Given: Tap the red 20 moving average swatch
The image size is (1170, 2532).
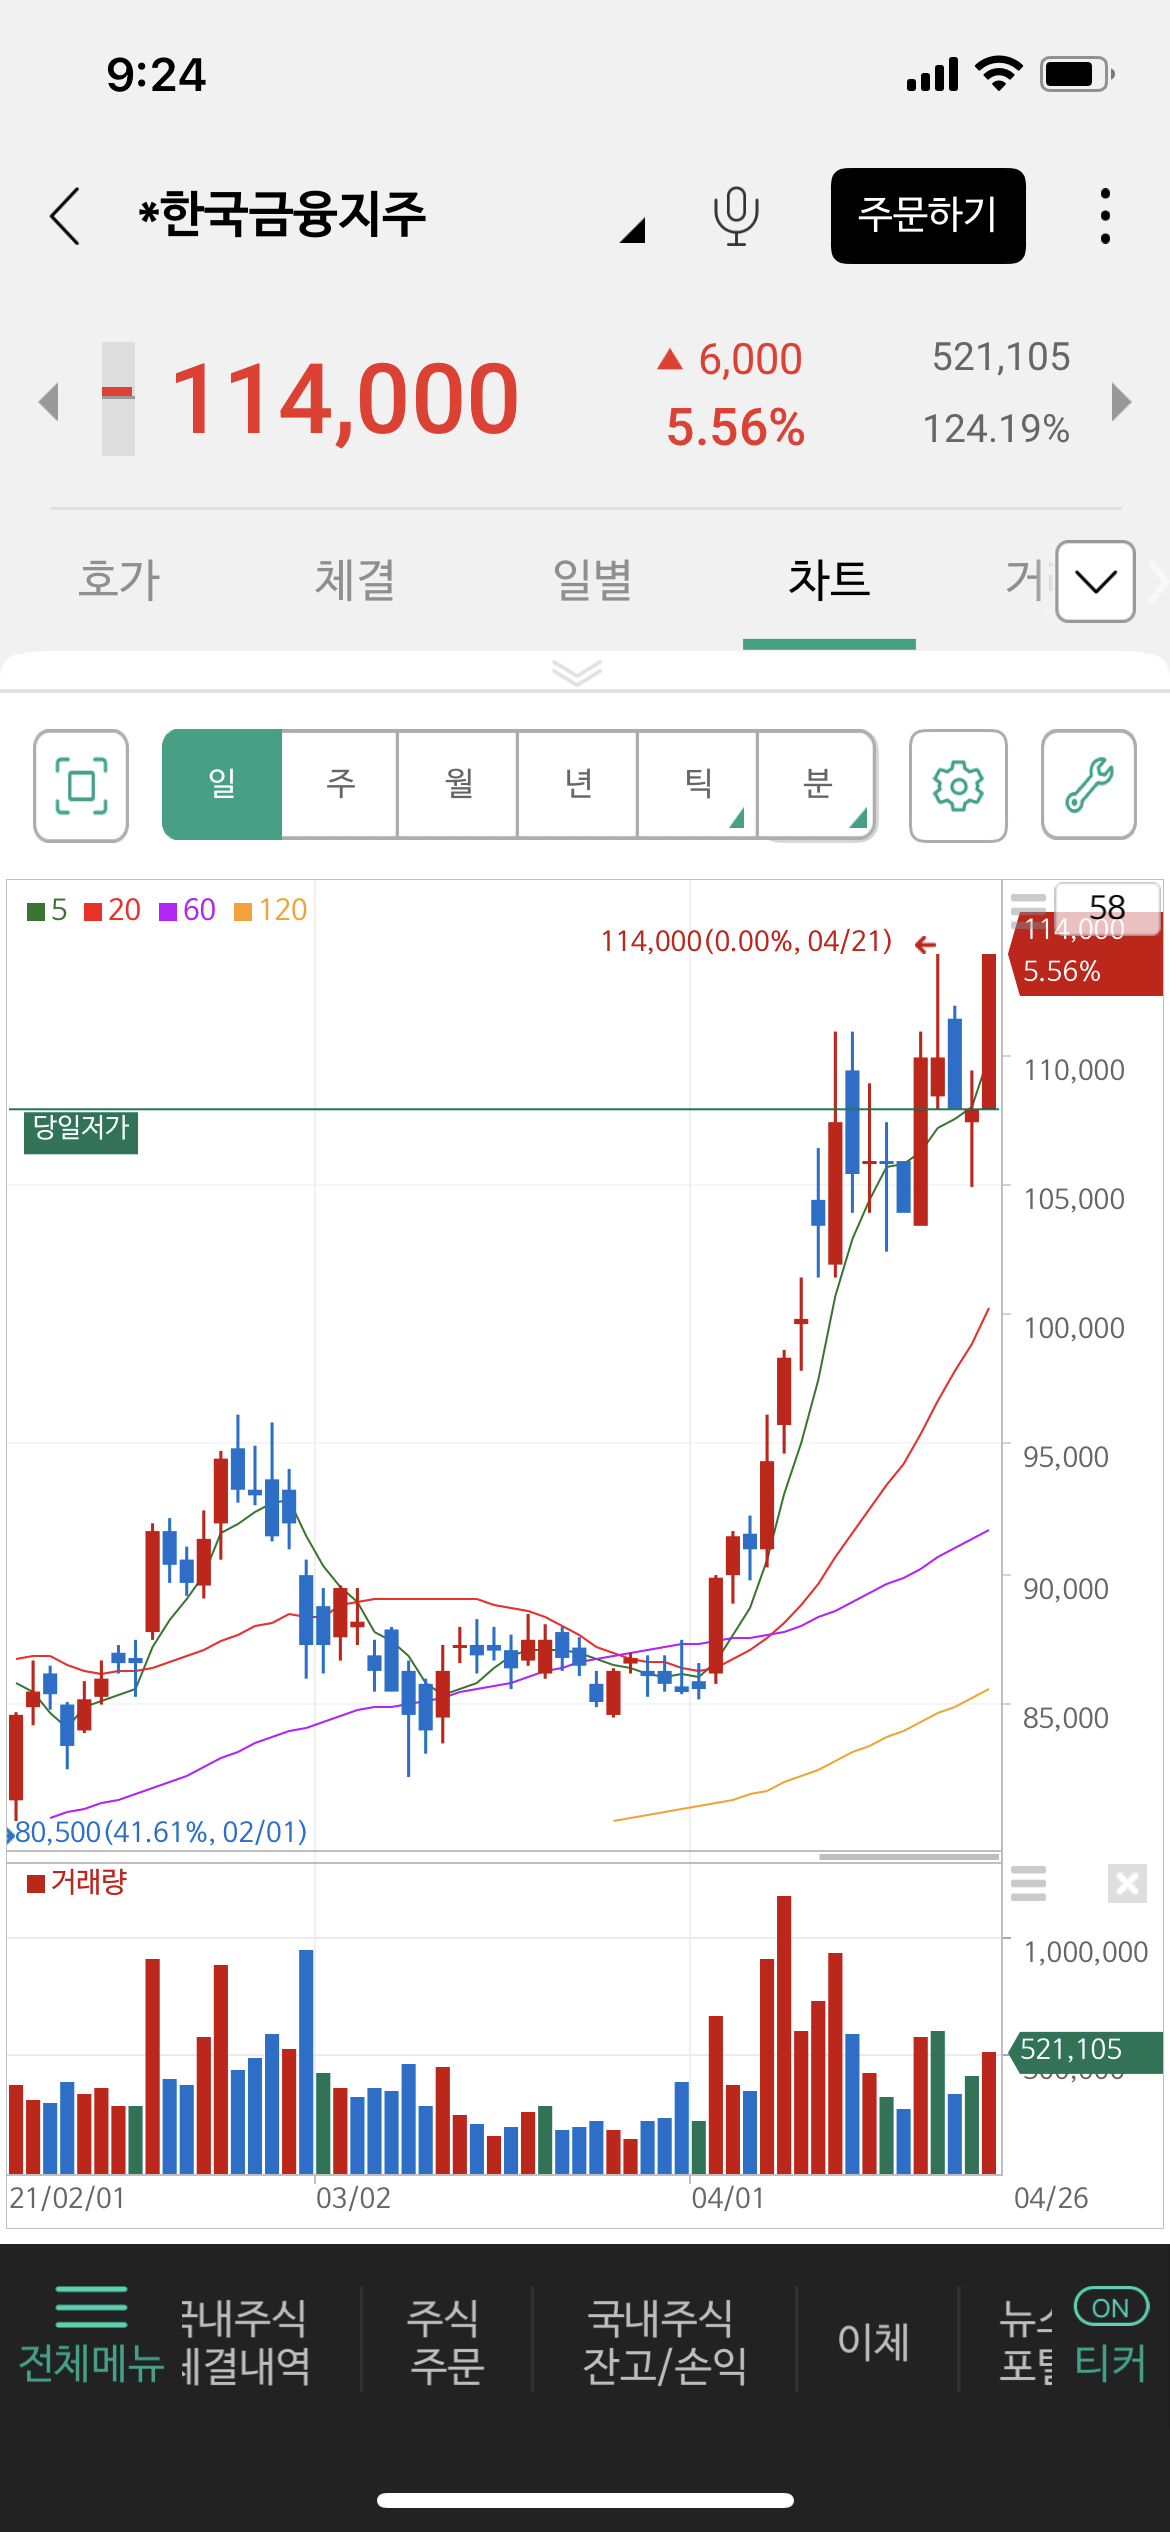Looking at the screenshot, I should [93, 911].
